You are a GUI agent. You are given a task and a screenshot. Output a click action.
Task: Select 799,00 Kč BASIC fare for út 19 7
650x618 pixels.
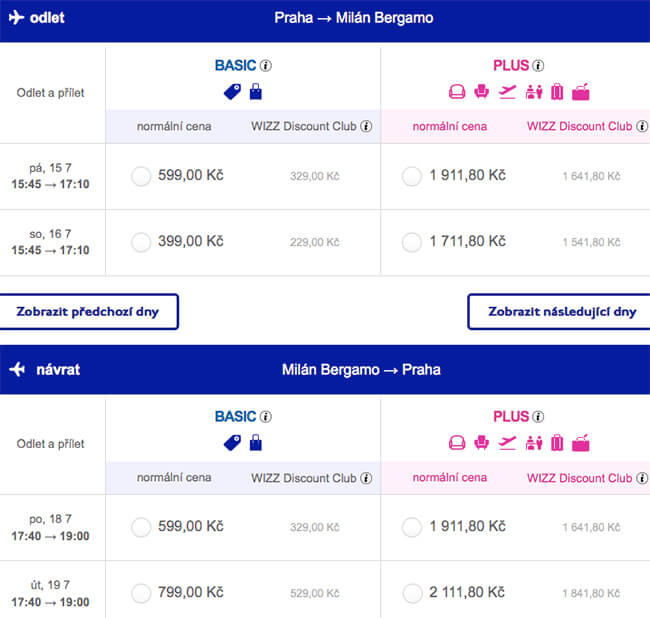[x=141, y=593]
